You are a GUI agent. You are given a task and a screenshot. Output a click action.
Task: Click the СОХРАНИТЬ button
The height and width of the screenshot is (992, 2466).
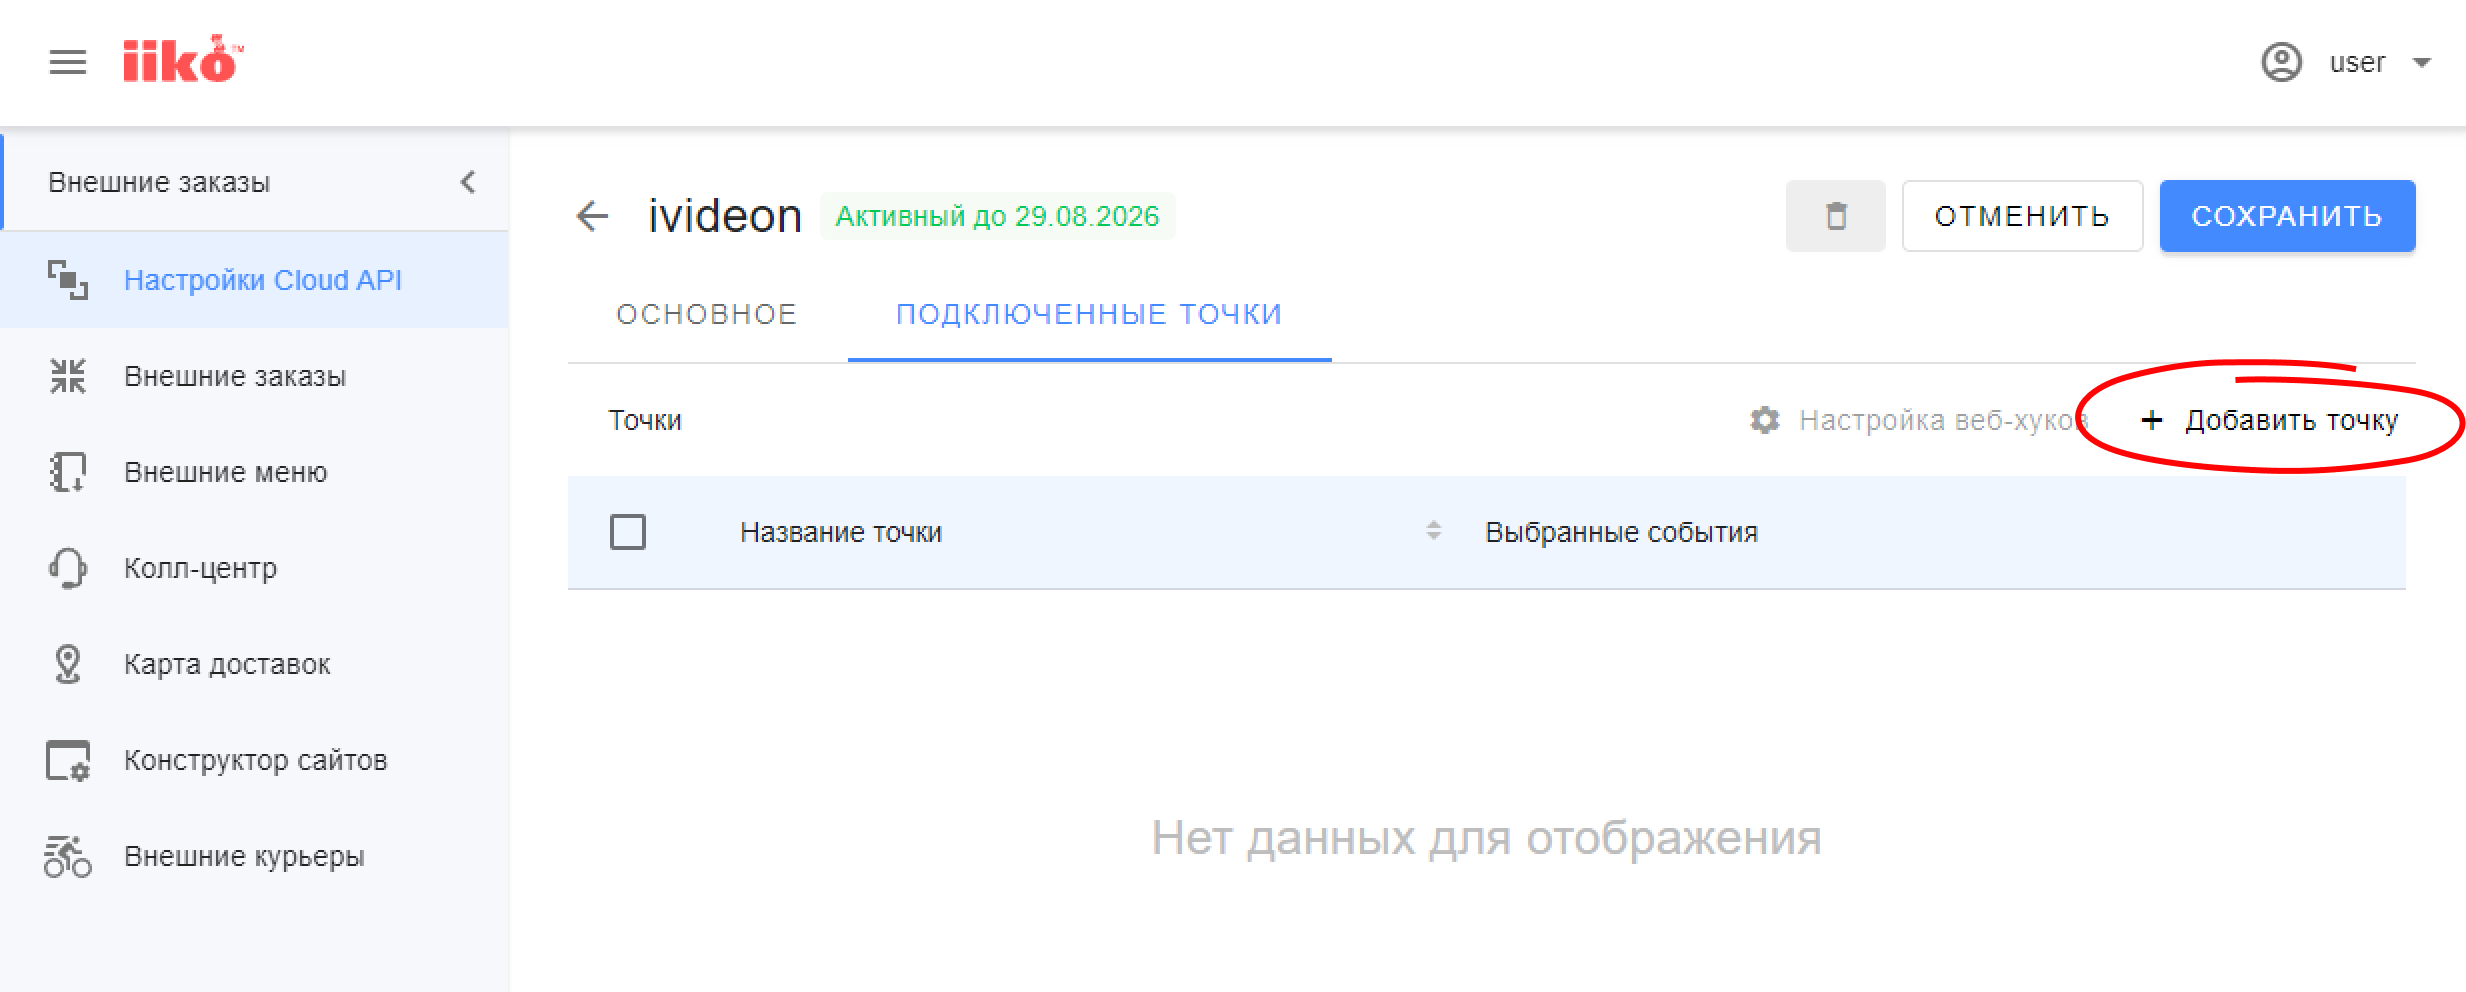(x=2287, y=216)
